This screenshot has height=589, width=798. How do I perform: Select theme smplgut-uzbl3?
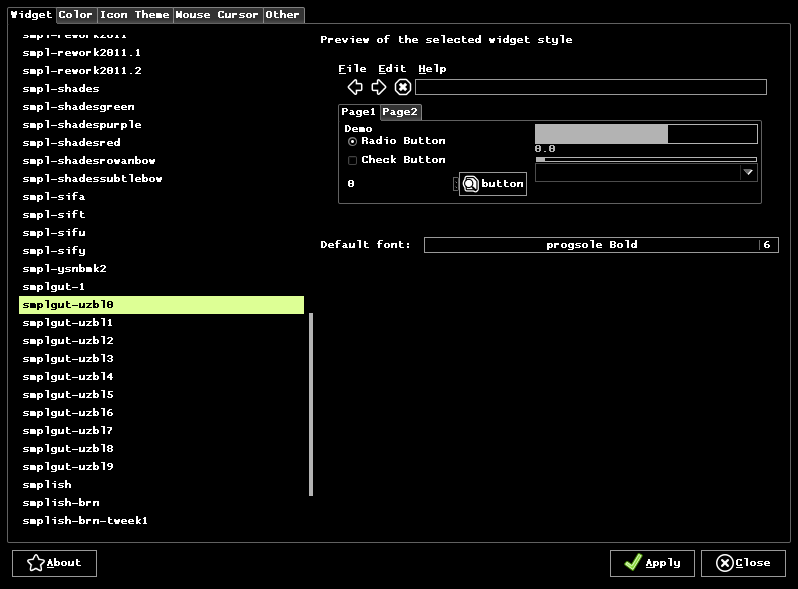pyautogui.click(x=161, y=359)
